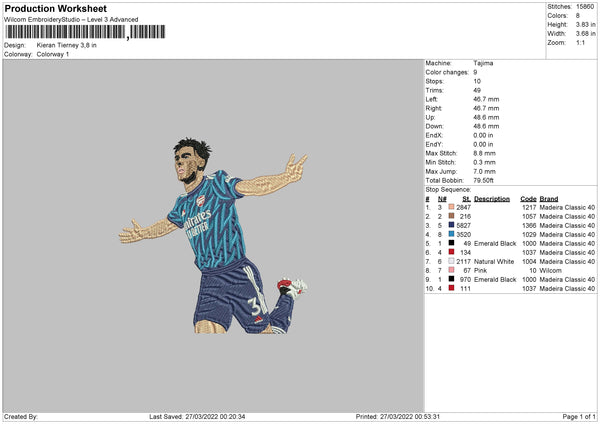Click the EndY value 0.00 in
Screen dimensions: 600x424
483,144
